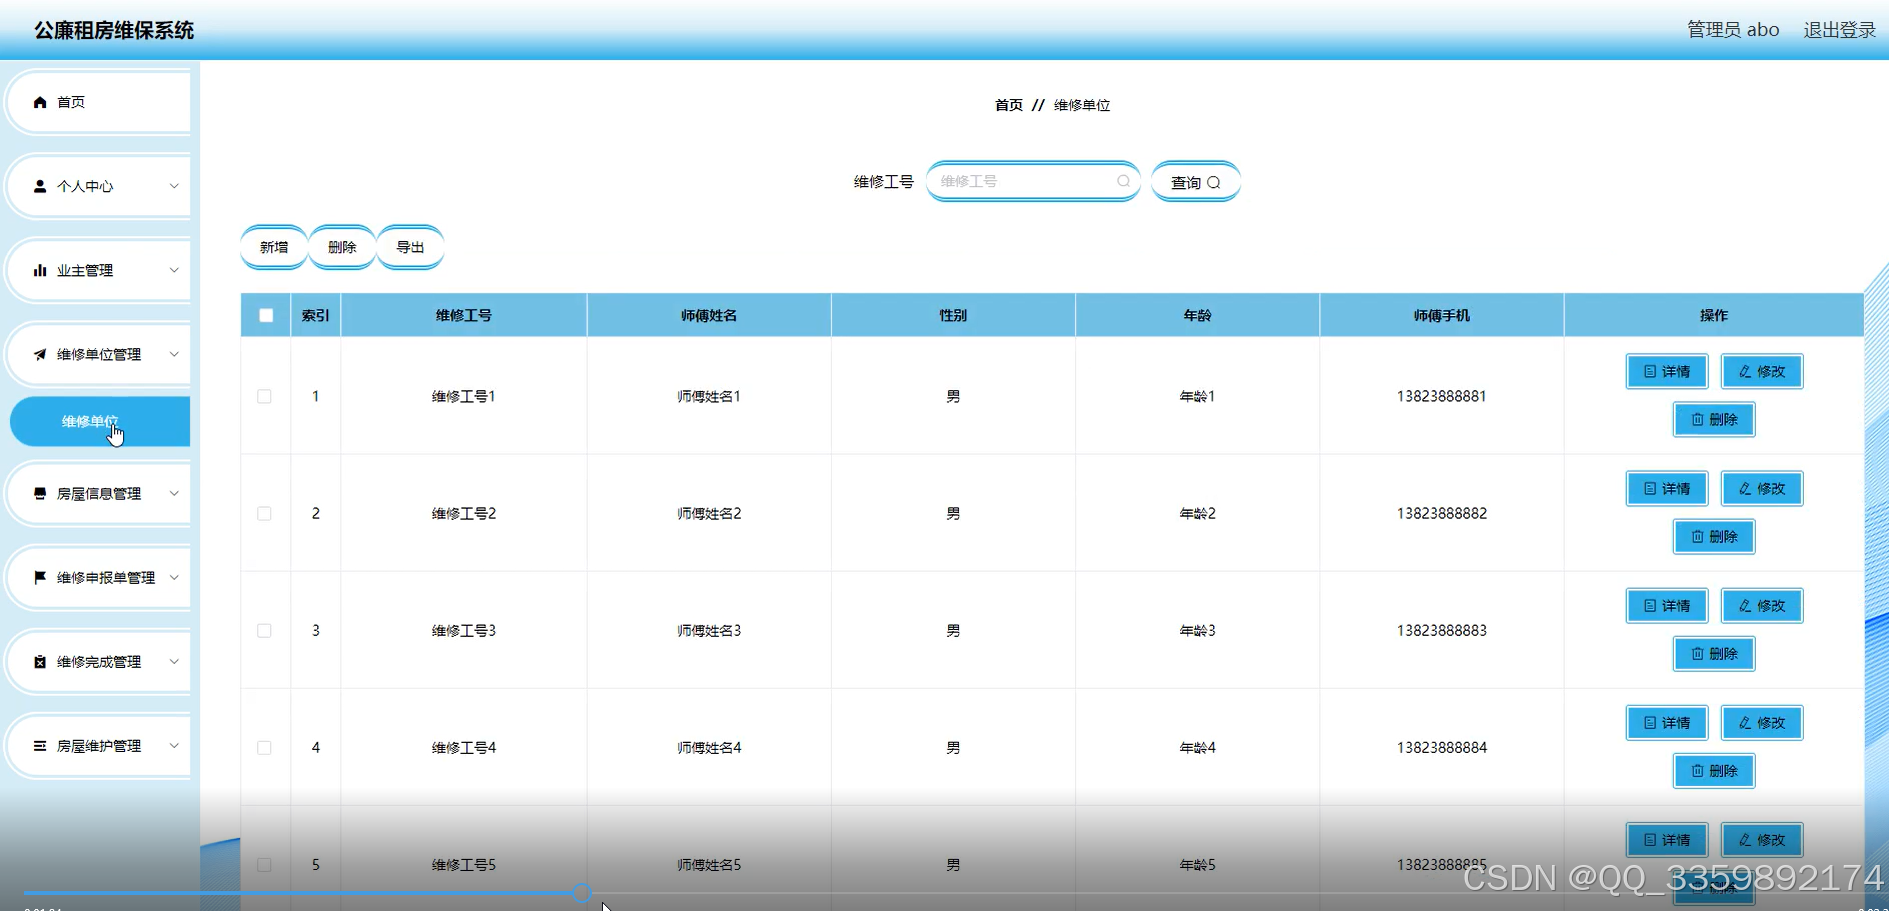Check the checkbox for row 3

click(x=264, y=630)
